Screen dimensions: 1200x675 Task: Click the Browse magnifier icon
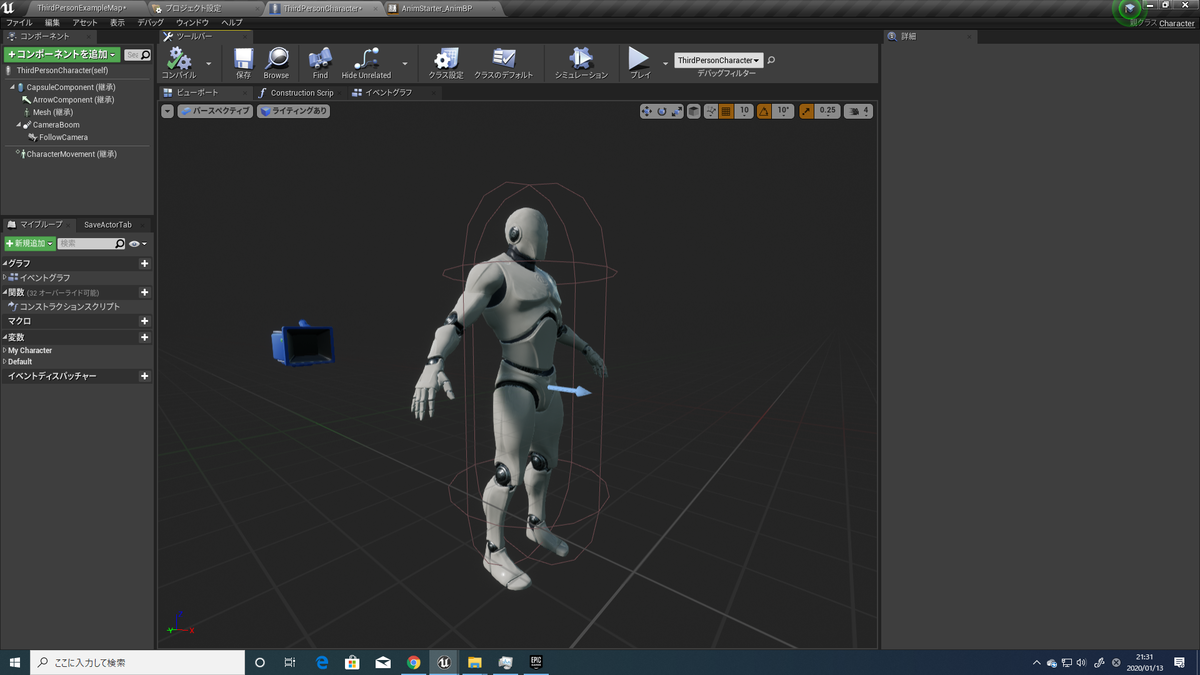276,59
